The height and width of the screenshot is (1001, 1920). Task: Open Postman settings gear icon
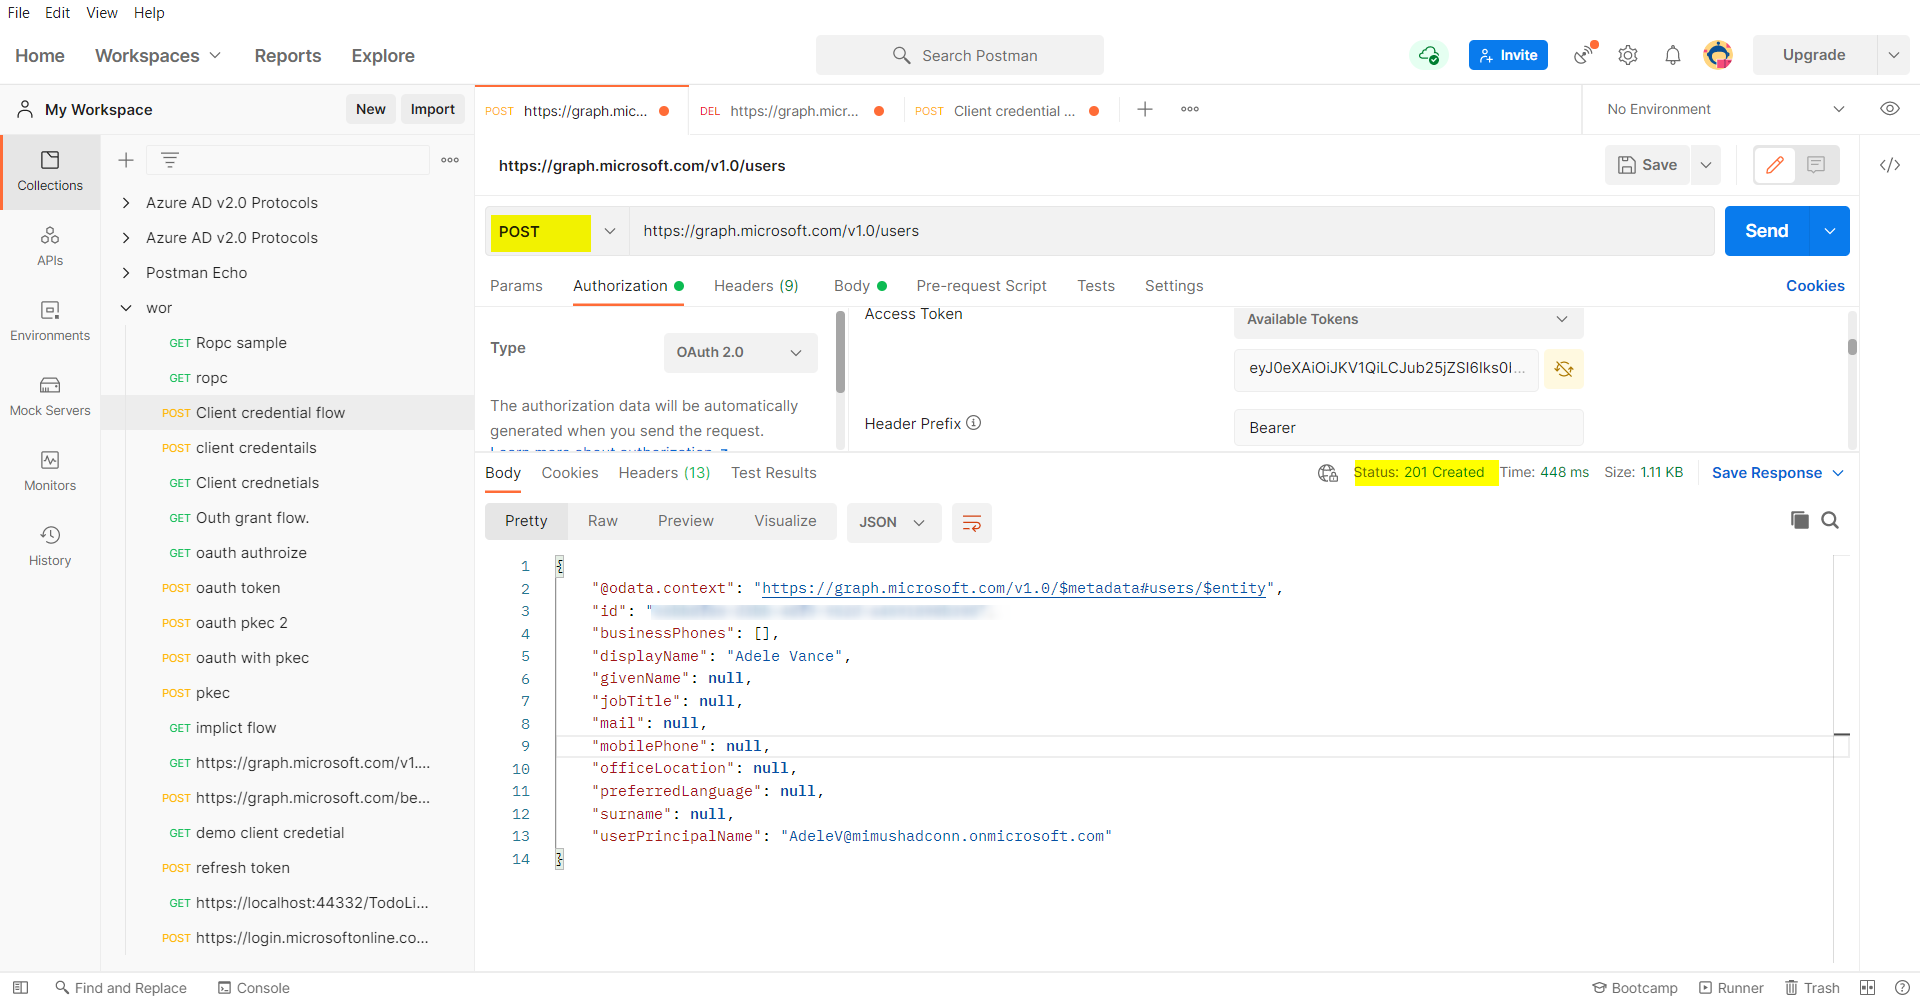(1627, 55)
